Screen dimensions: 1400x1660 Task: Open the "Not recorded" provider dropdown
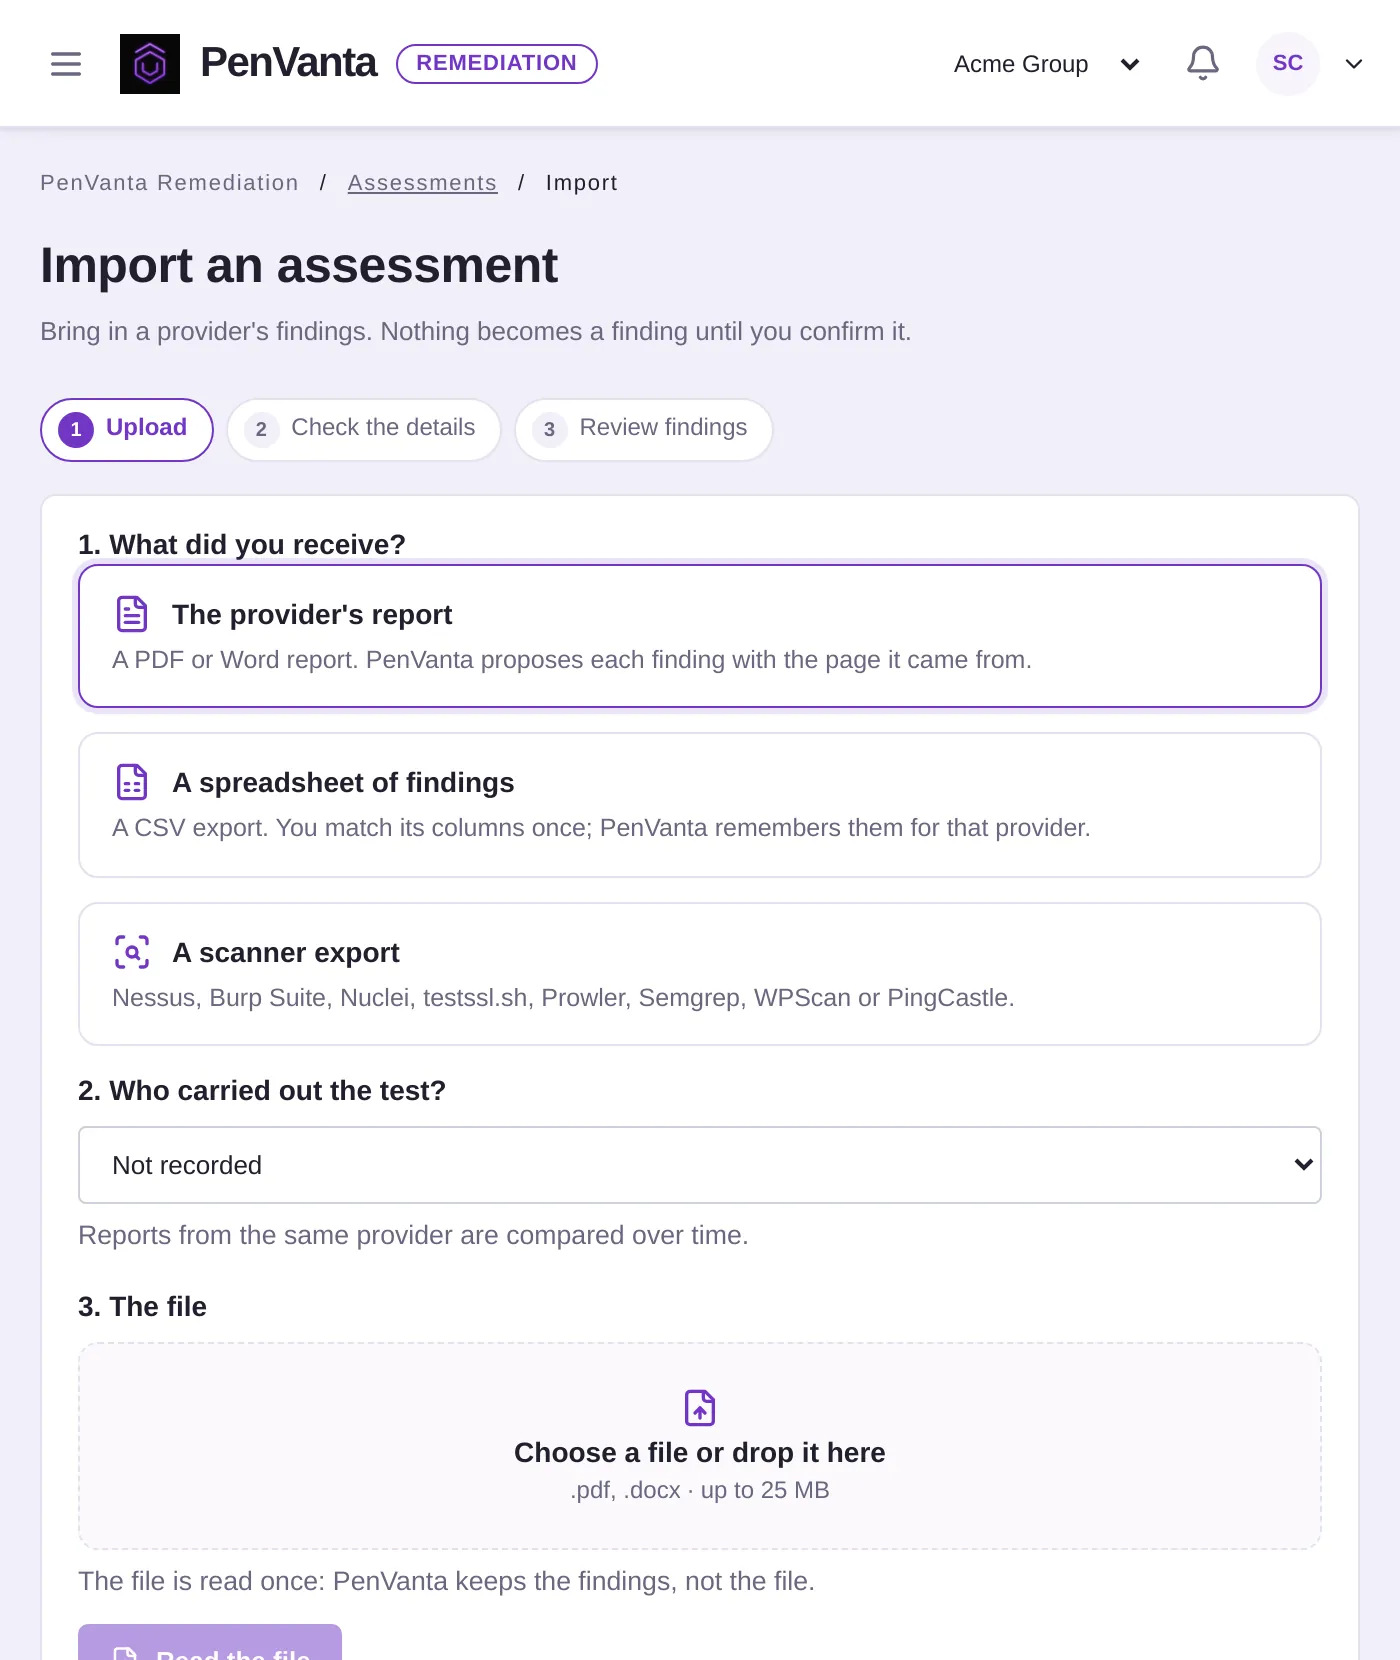(x=700, y=1165)
